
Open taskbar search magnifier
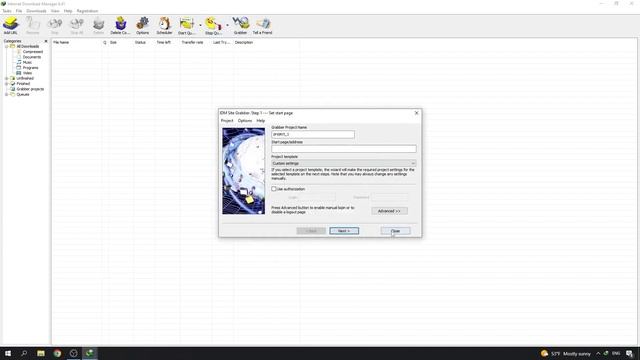coord(24,353)
